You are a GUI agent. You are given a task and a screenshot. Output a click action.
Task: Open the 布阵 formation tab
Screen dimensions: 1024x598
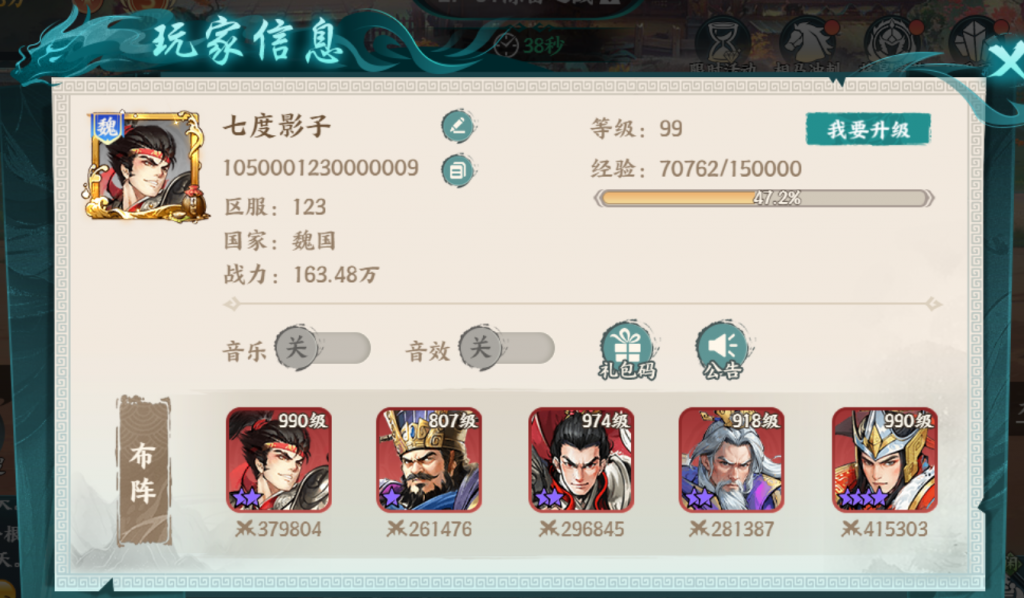pyautogui.click(x=144, y=471)
